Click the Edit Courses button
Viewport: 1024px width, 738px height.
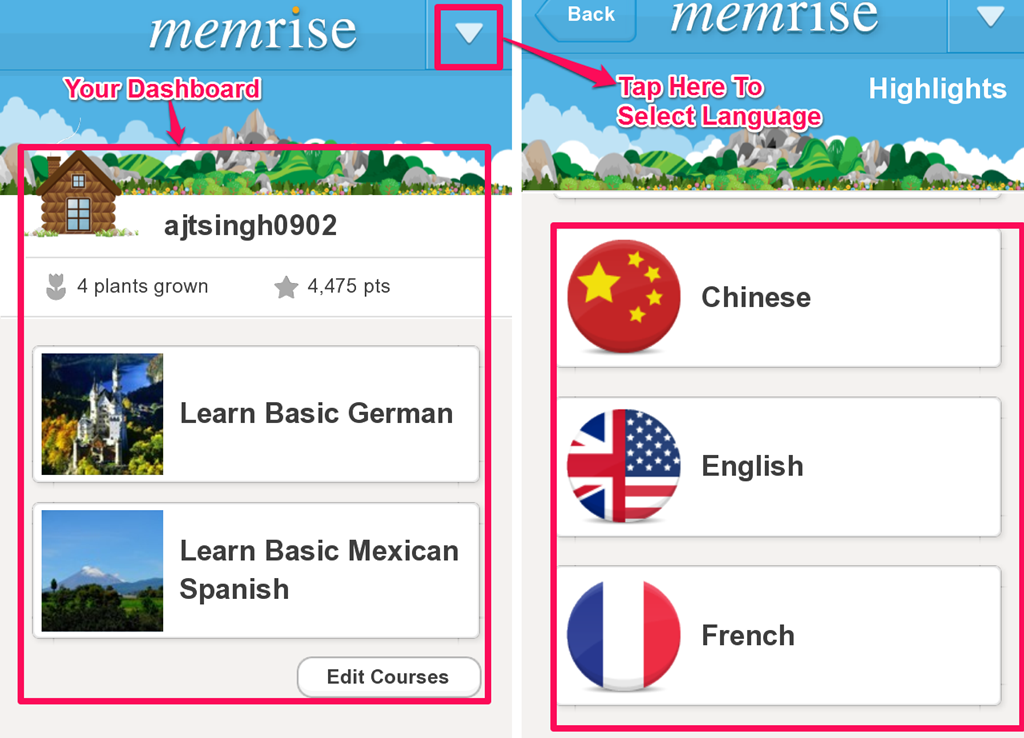click(389, 677)
